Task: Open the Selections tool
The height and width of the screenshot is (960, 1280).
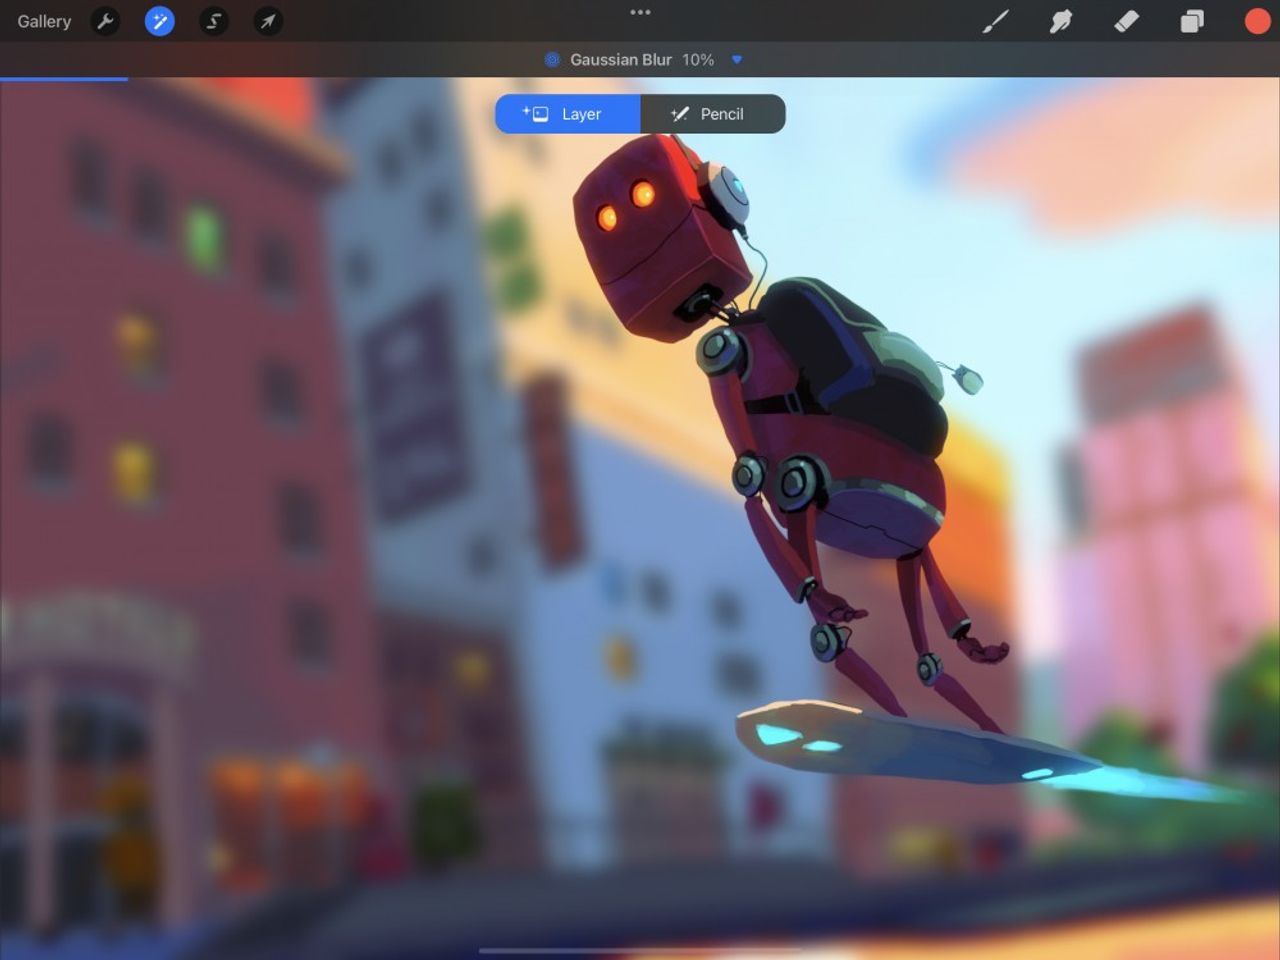Action: 213,21
